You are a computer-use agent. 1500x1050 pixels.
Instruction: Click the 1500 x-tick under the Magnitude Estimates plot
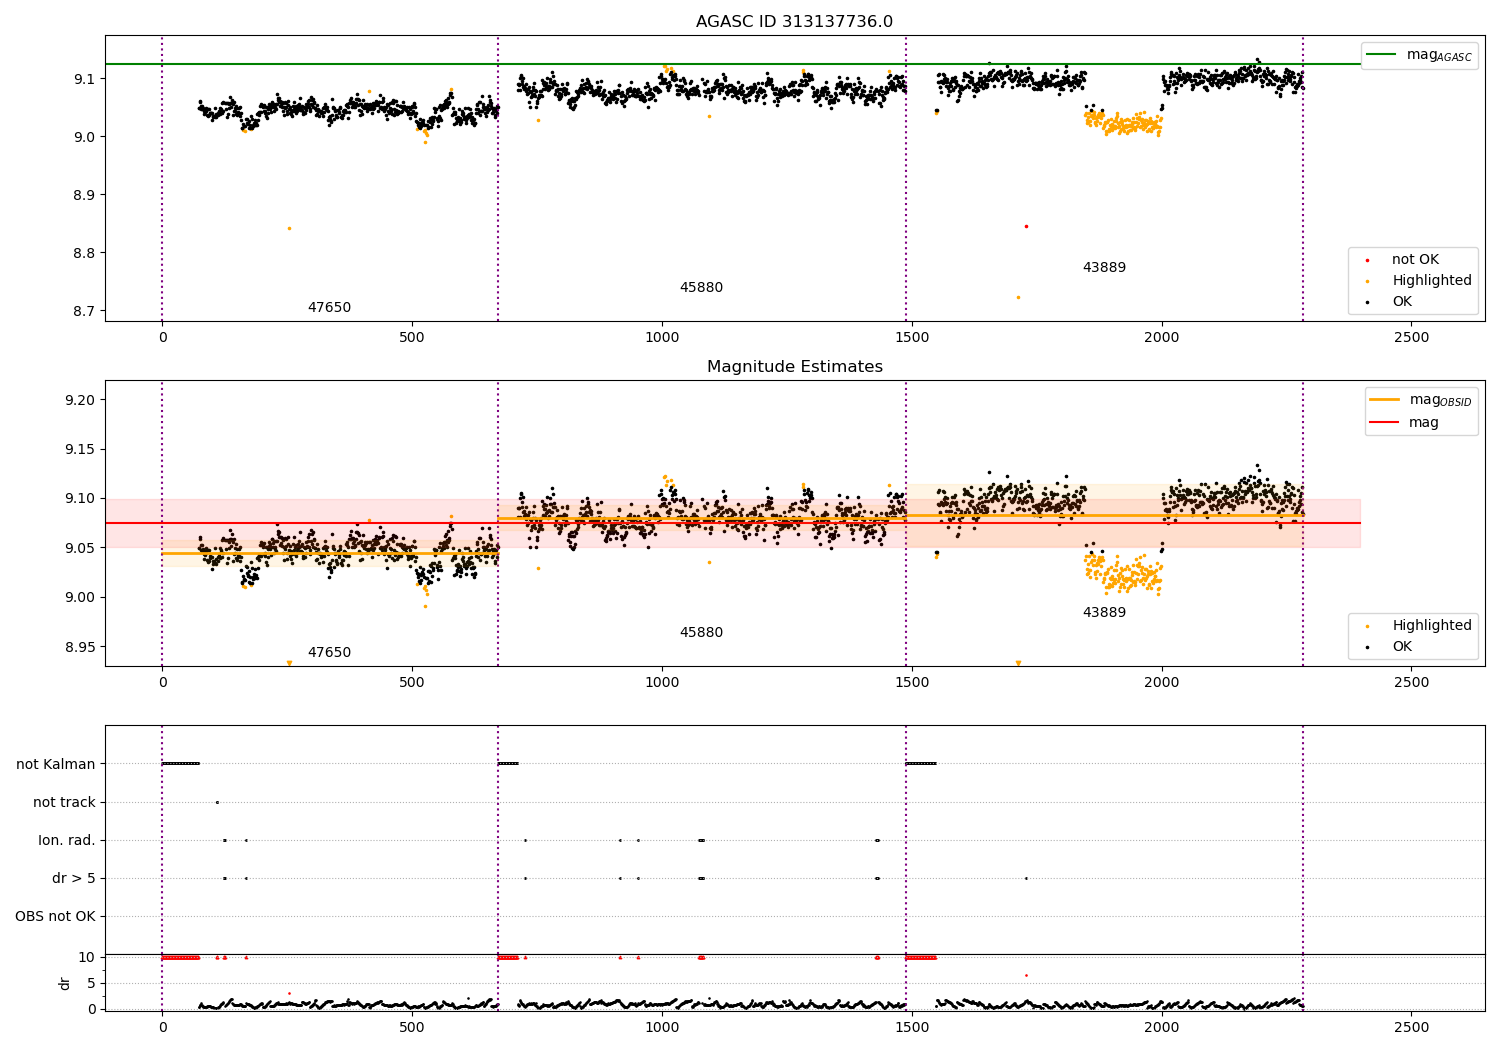(911, 683)
